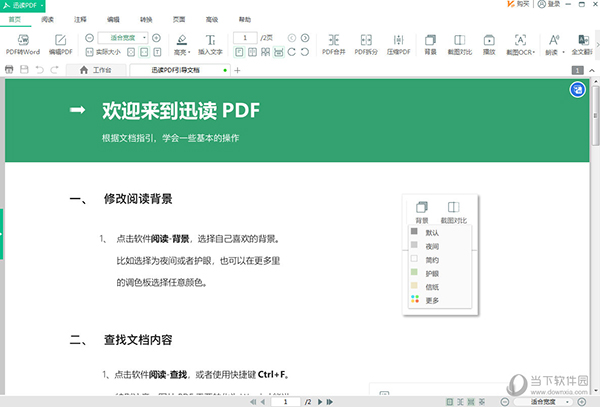Expand the left side panel handle
The image size is (600, 407).
2,234
